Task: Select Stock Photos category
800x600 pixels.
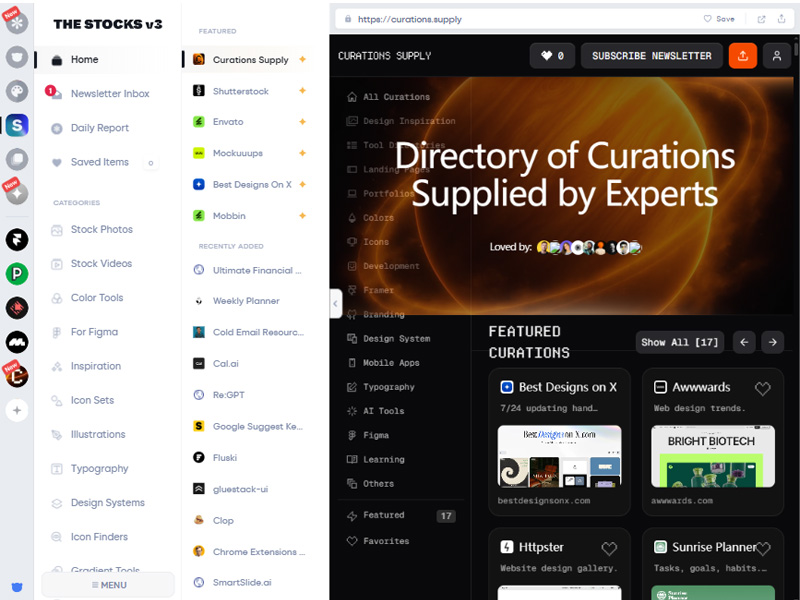Action: 101,230
